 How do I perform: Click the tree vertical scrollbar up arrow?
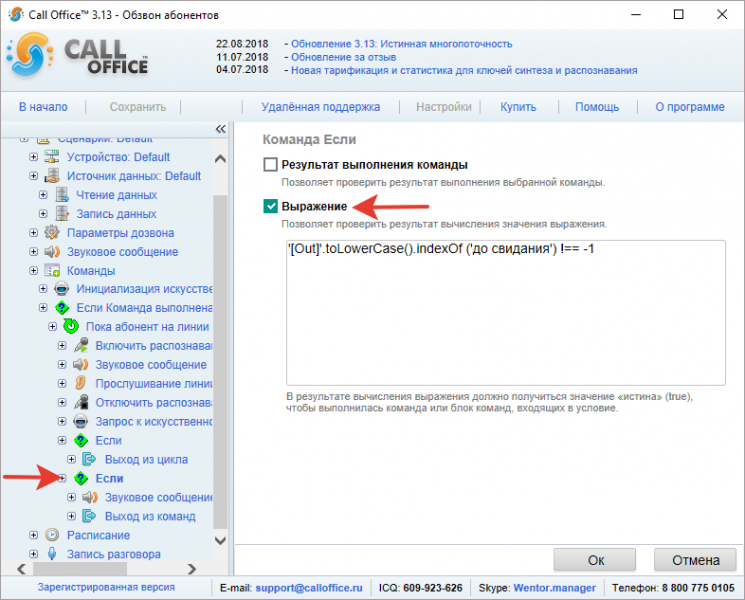220,159
